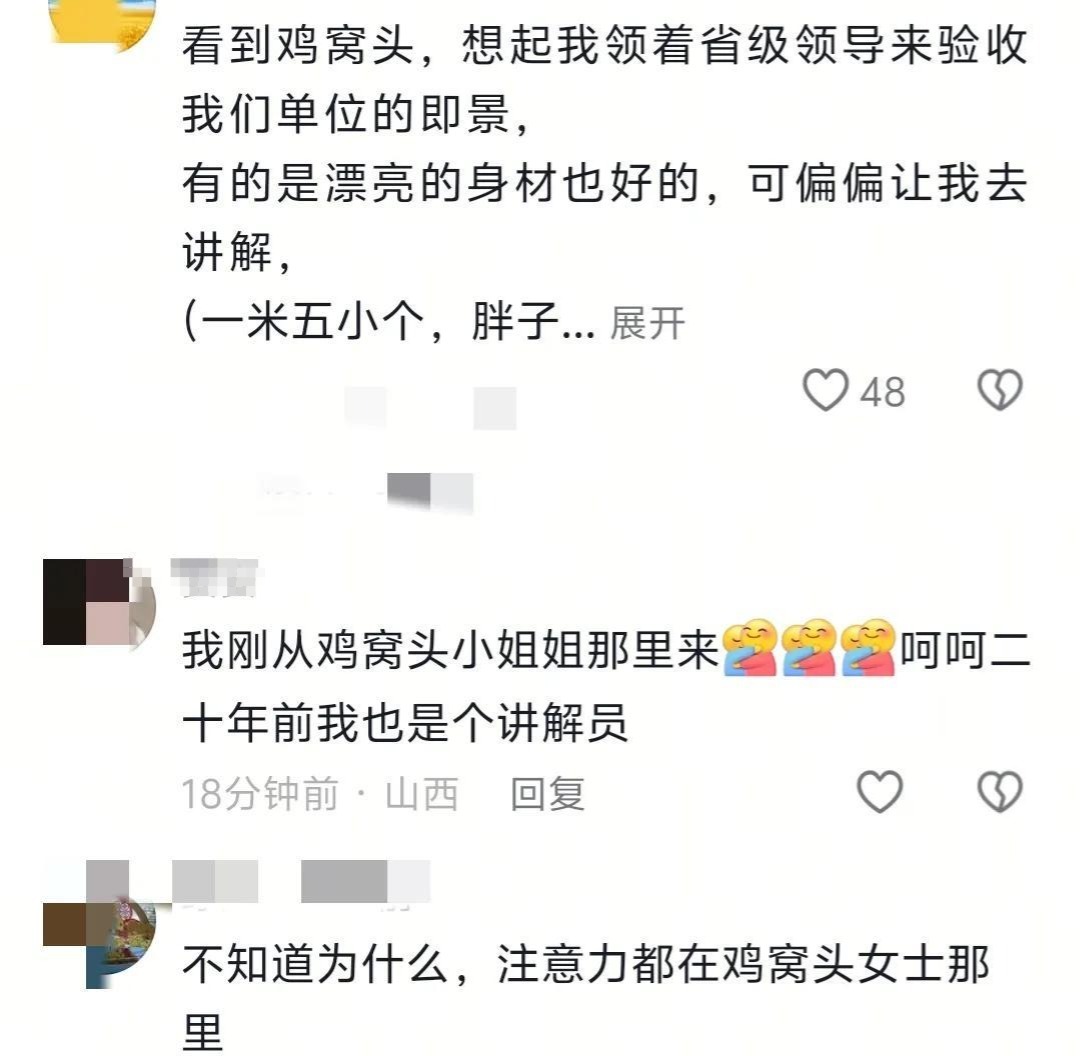Like the comment with 48 likes
The width and height of the screenshot is (1080, 1056).
click(x=825, y=391)
